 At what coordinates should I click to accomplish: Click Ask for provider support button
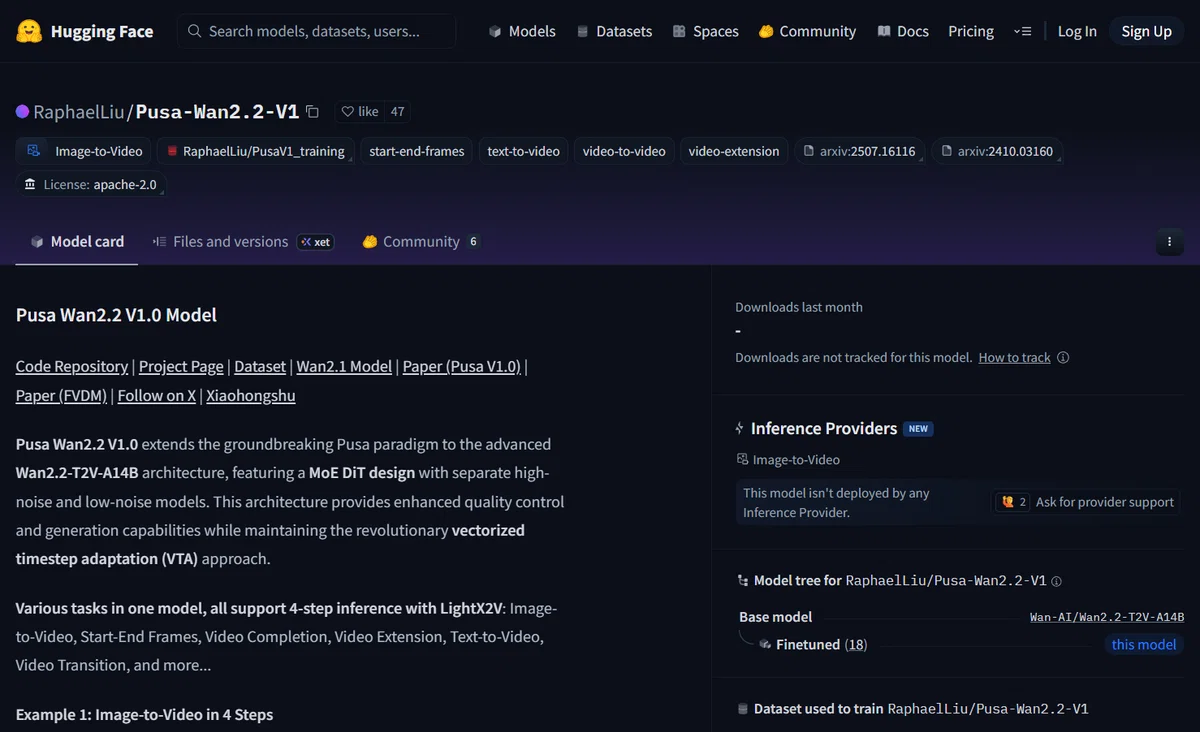1086,502
